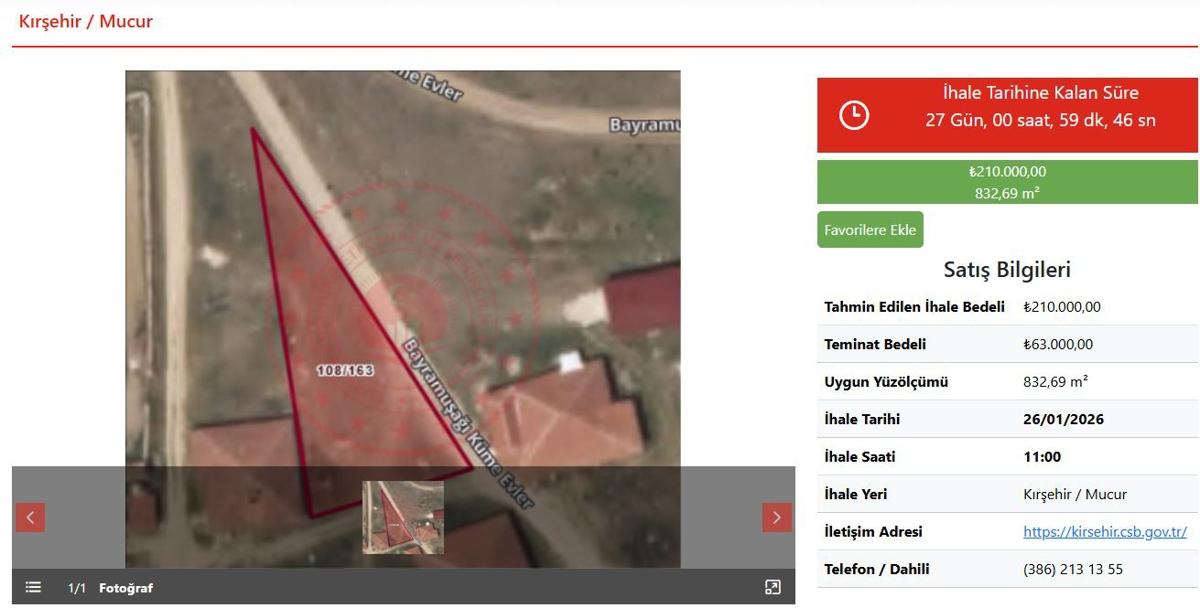This screenshot has height=608, width=1200.
Task: Click the Teminat Bedeli amount ₺63.000,00
Action: (1058, 344)
